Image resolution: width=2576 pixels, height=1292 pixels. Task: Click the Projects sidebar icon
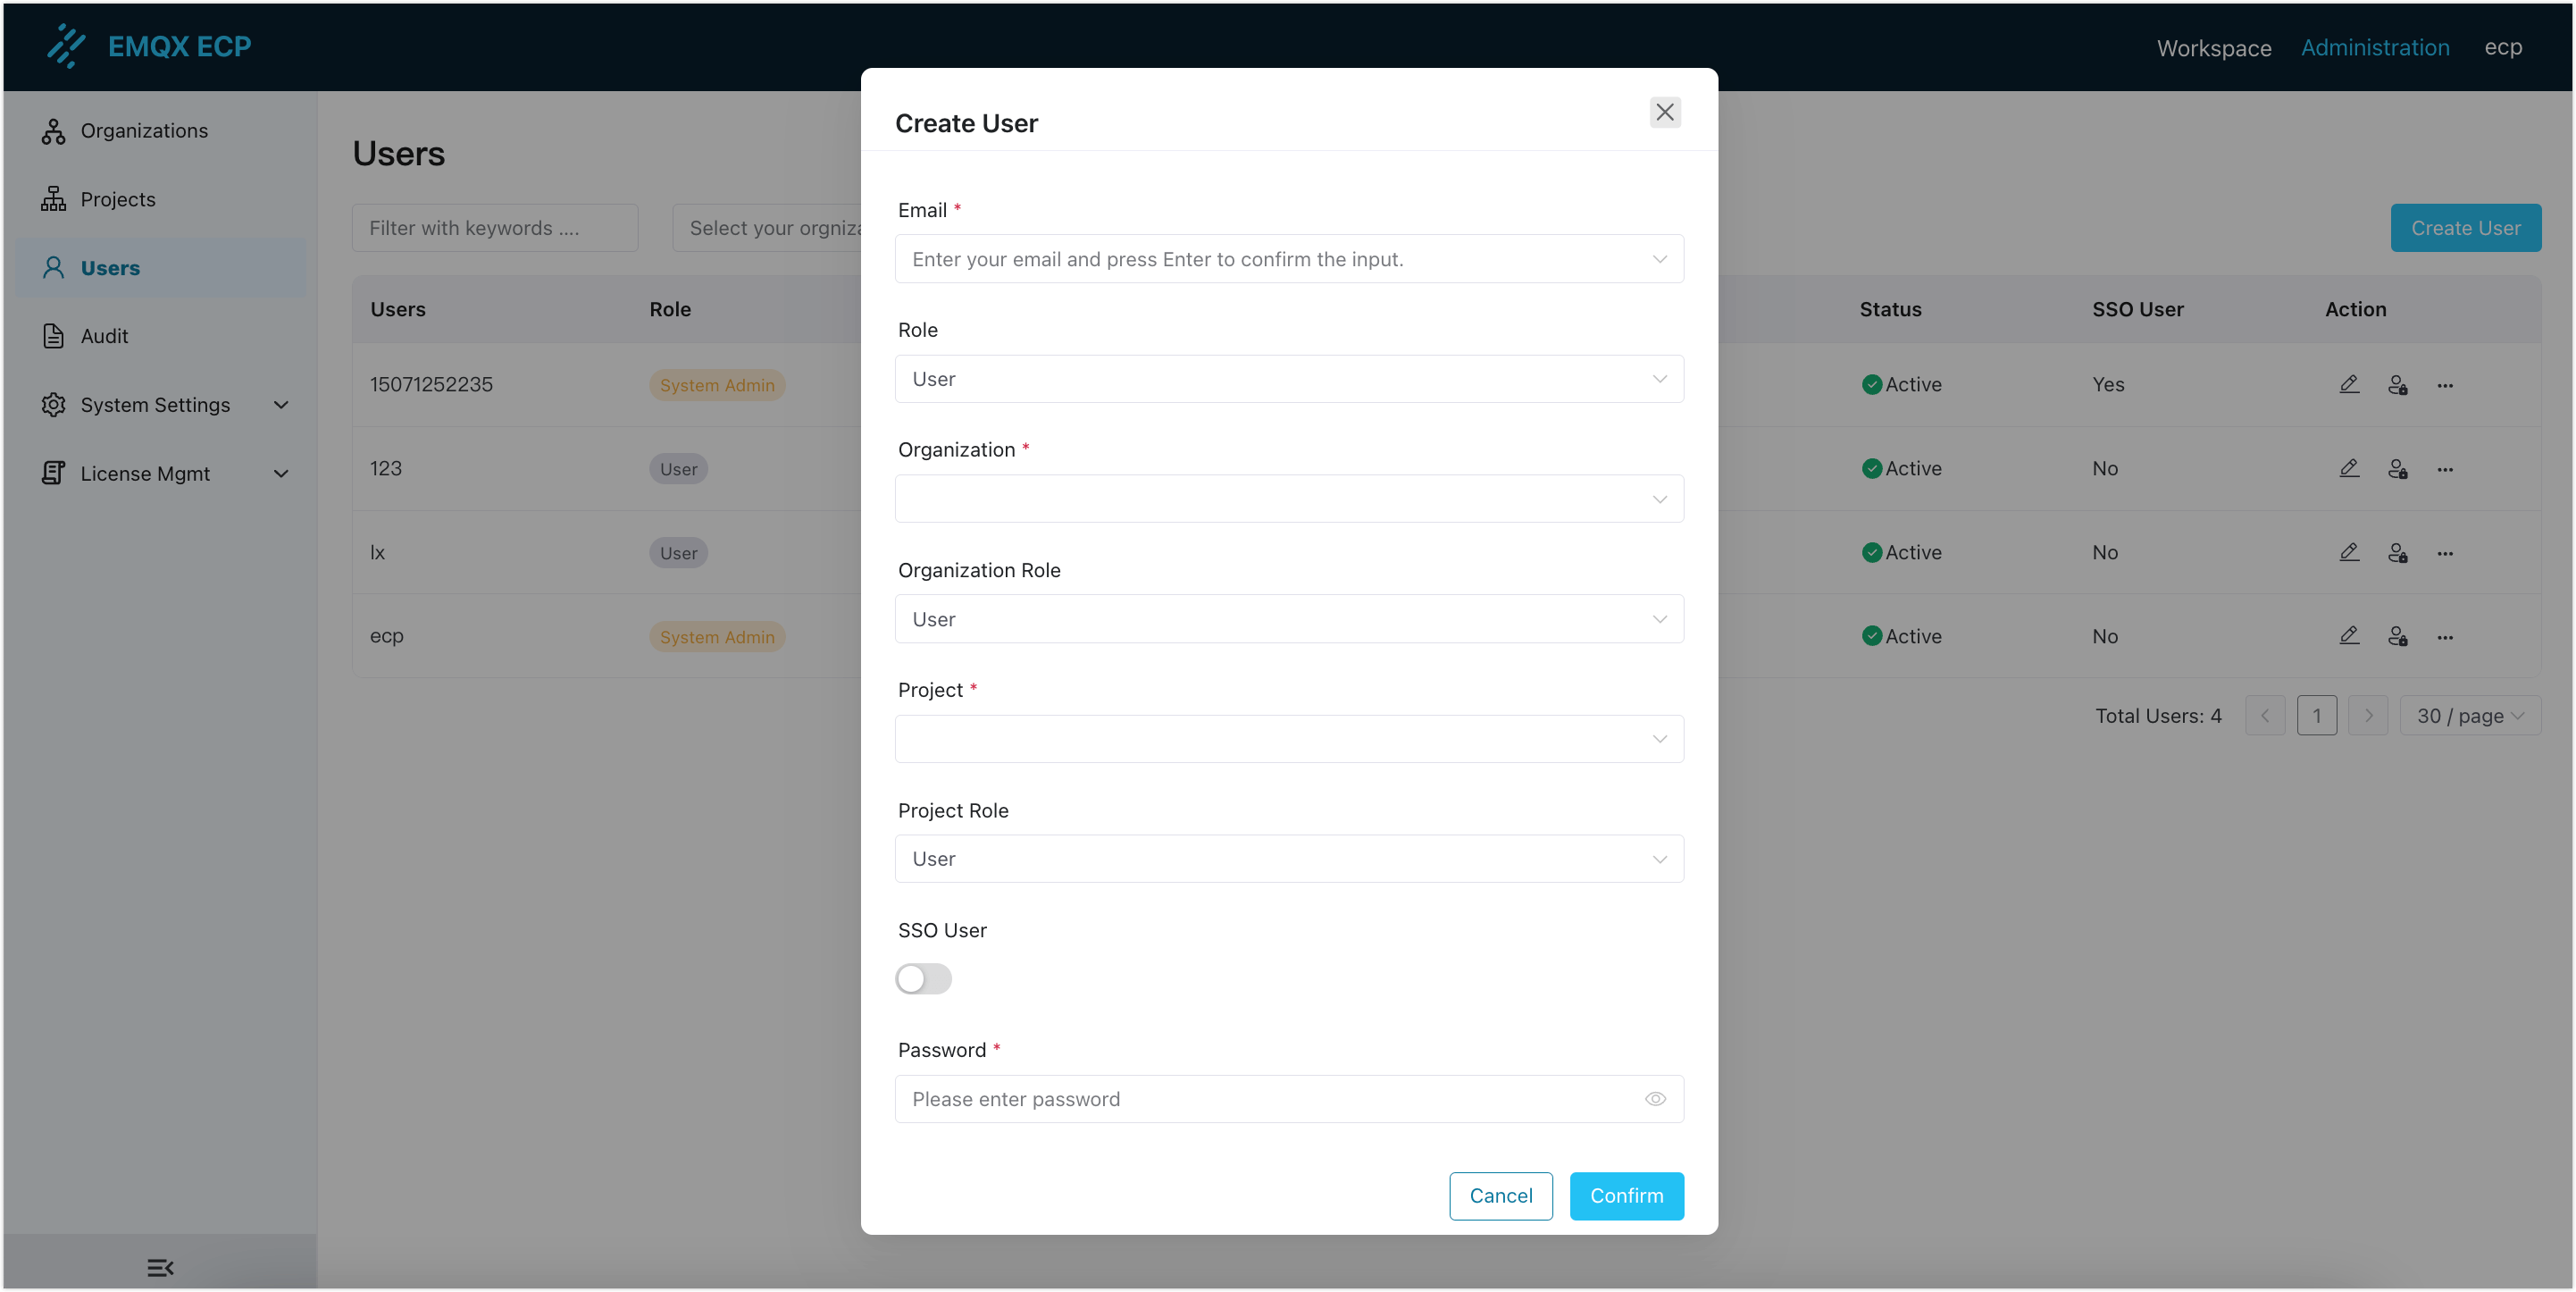tap(53, 199)
